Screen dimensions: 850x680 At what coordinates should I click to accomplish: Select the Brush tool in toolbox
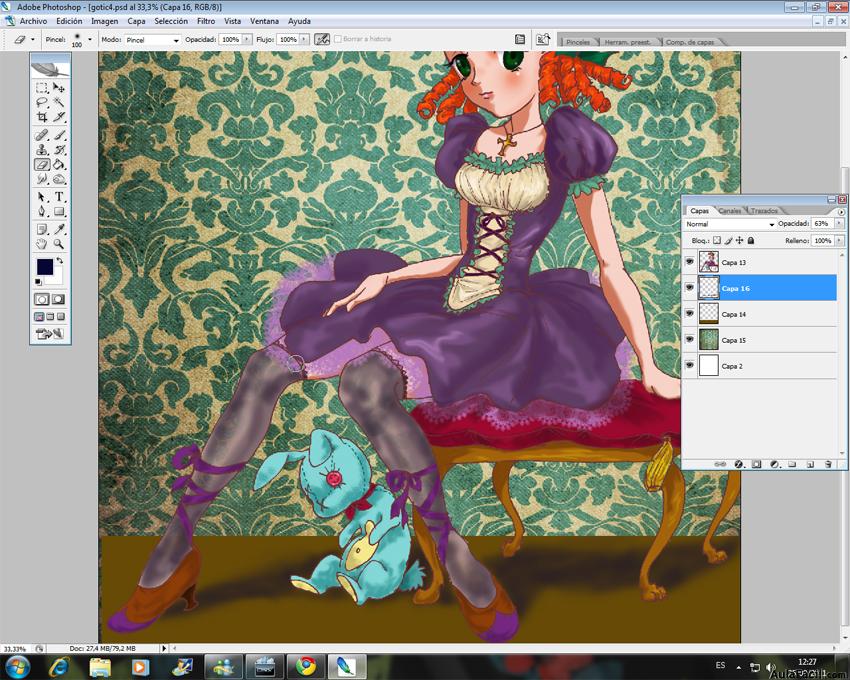click(x=59, y=135)
